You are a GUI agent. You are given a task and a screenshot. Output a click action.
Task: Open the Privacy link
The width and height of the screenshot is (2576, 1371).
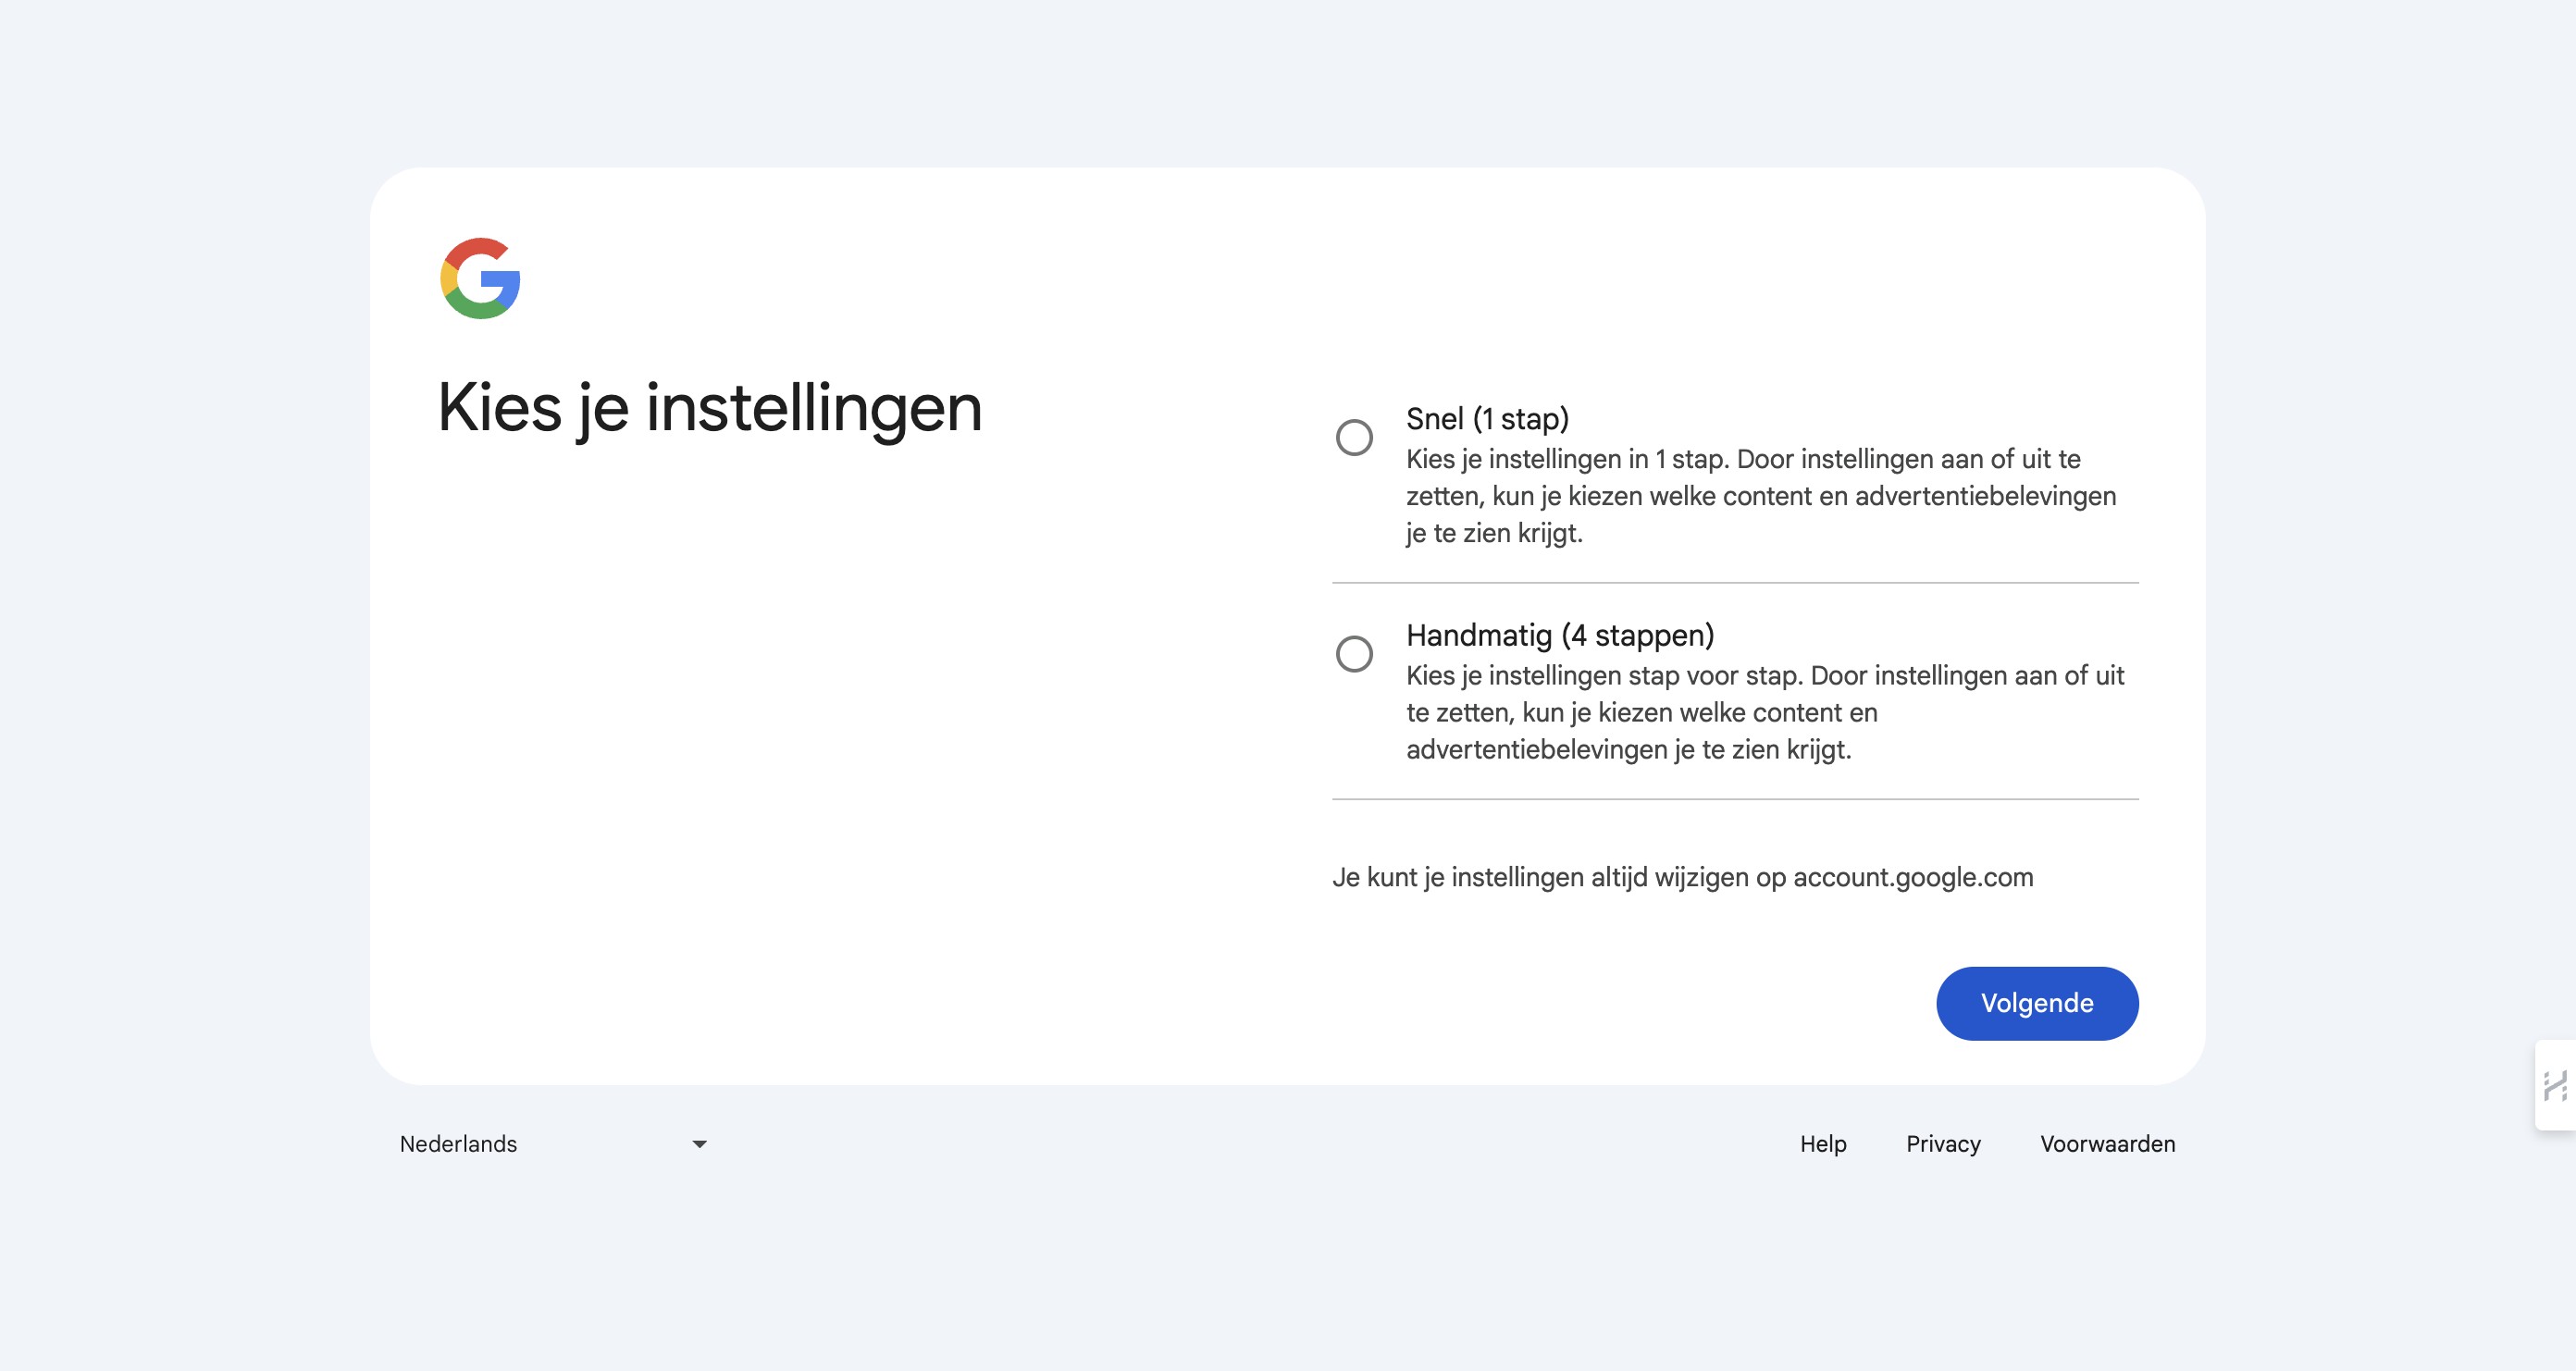[x=1942, y=1144]
